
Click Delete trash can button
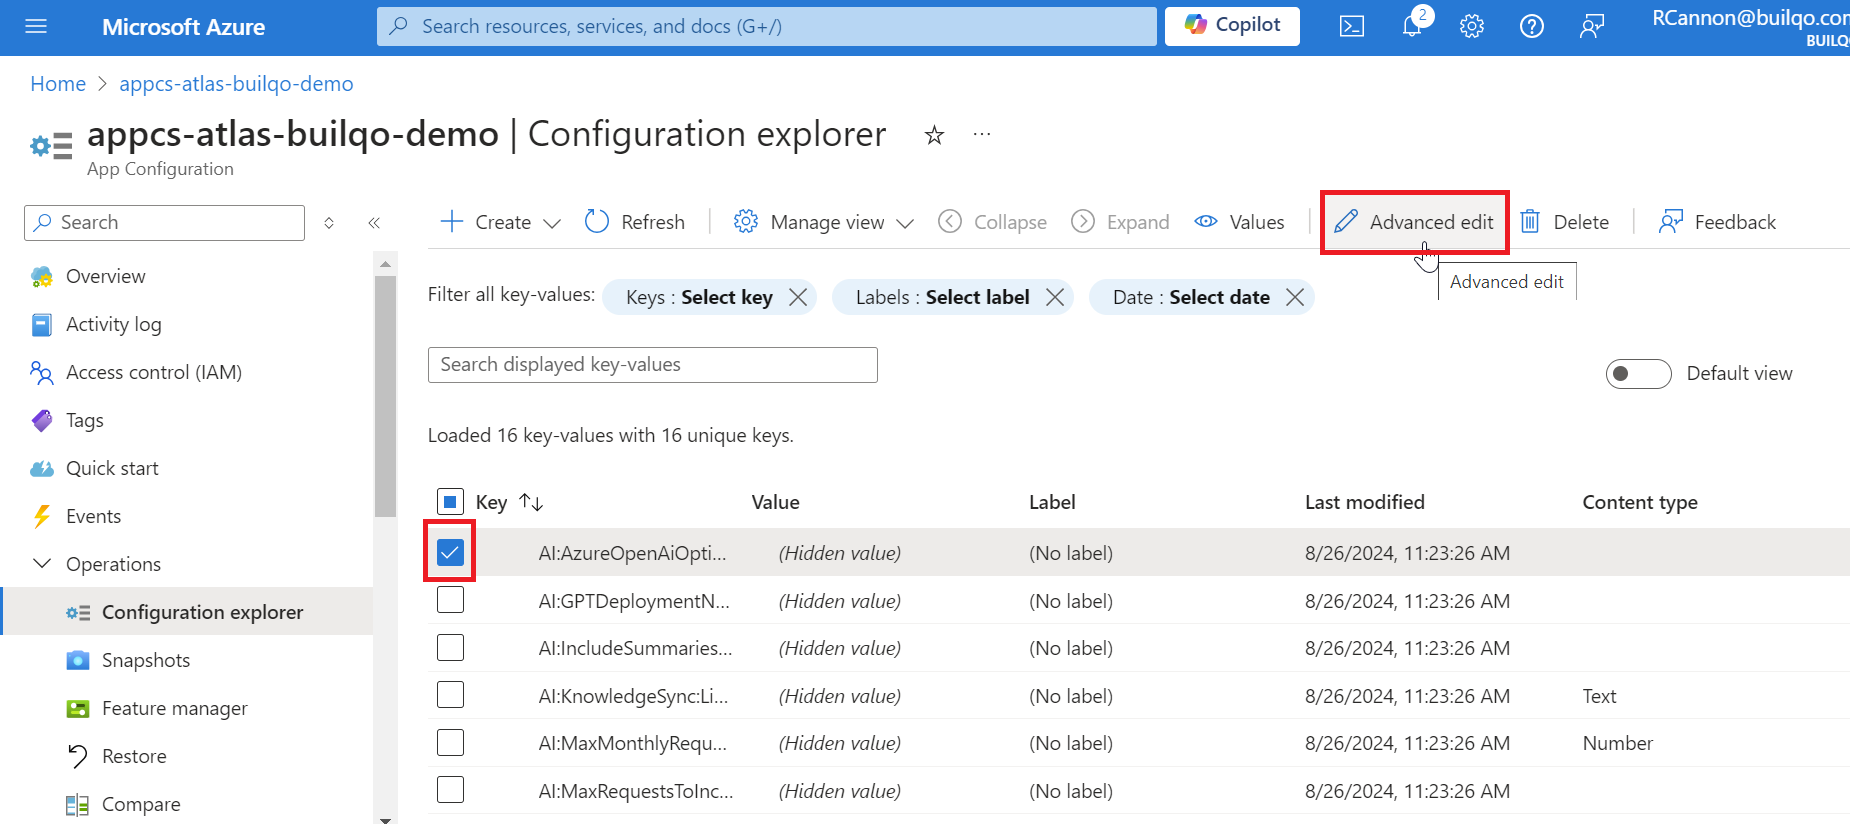click(x=1565, y=222)
